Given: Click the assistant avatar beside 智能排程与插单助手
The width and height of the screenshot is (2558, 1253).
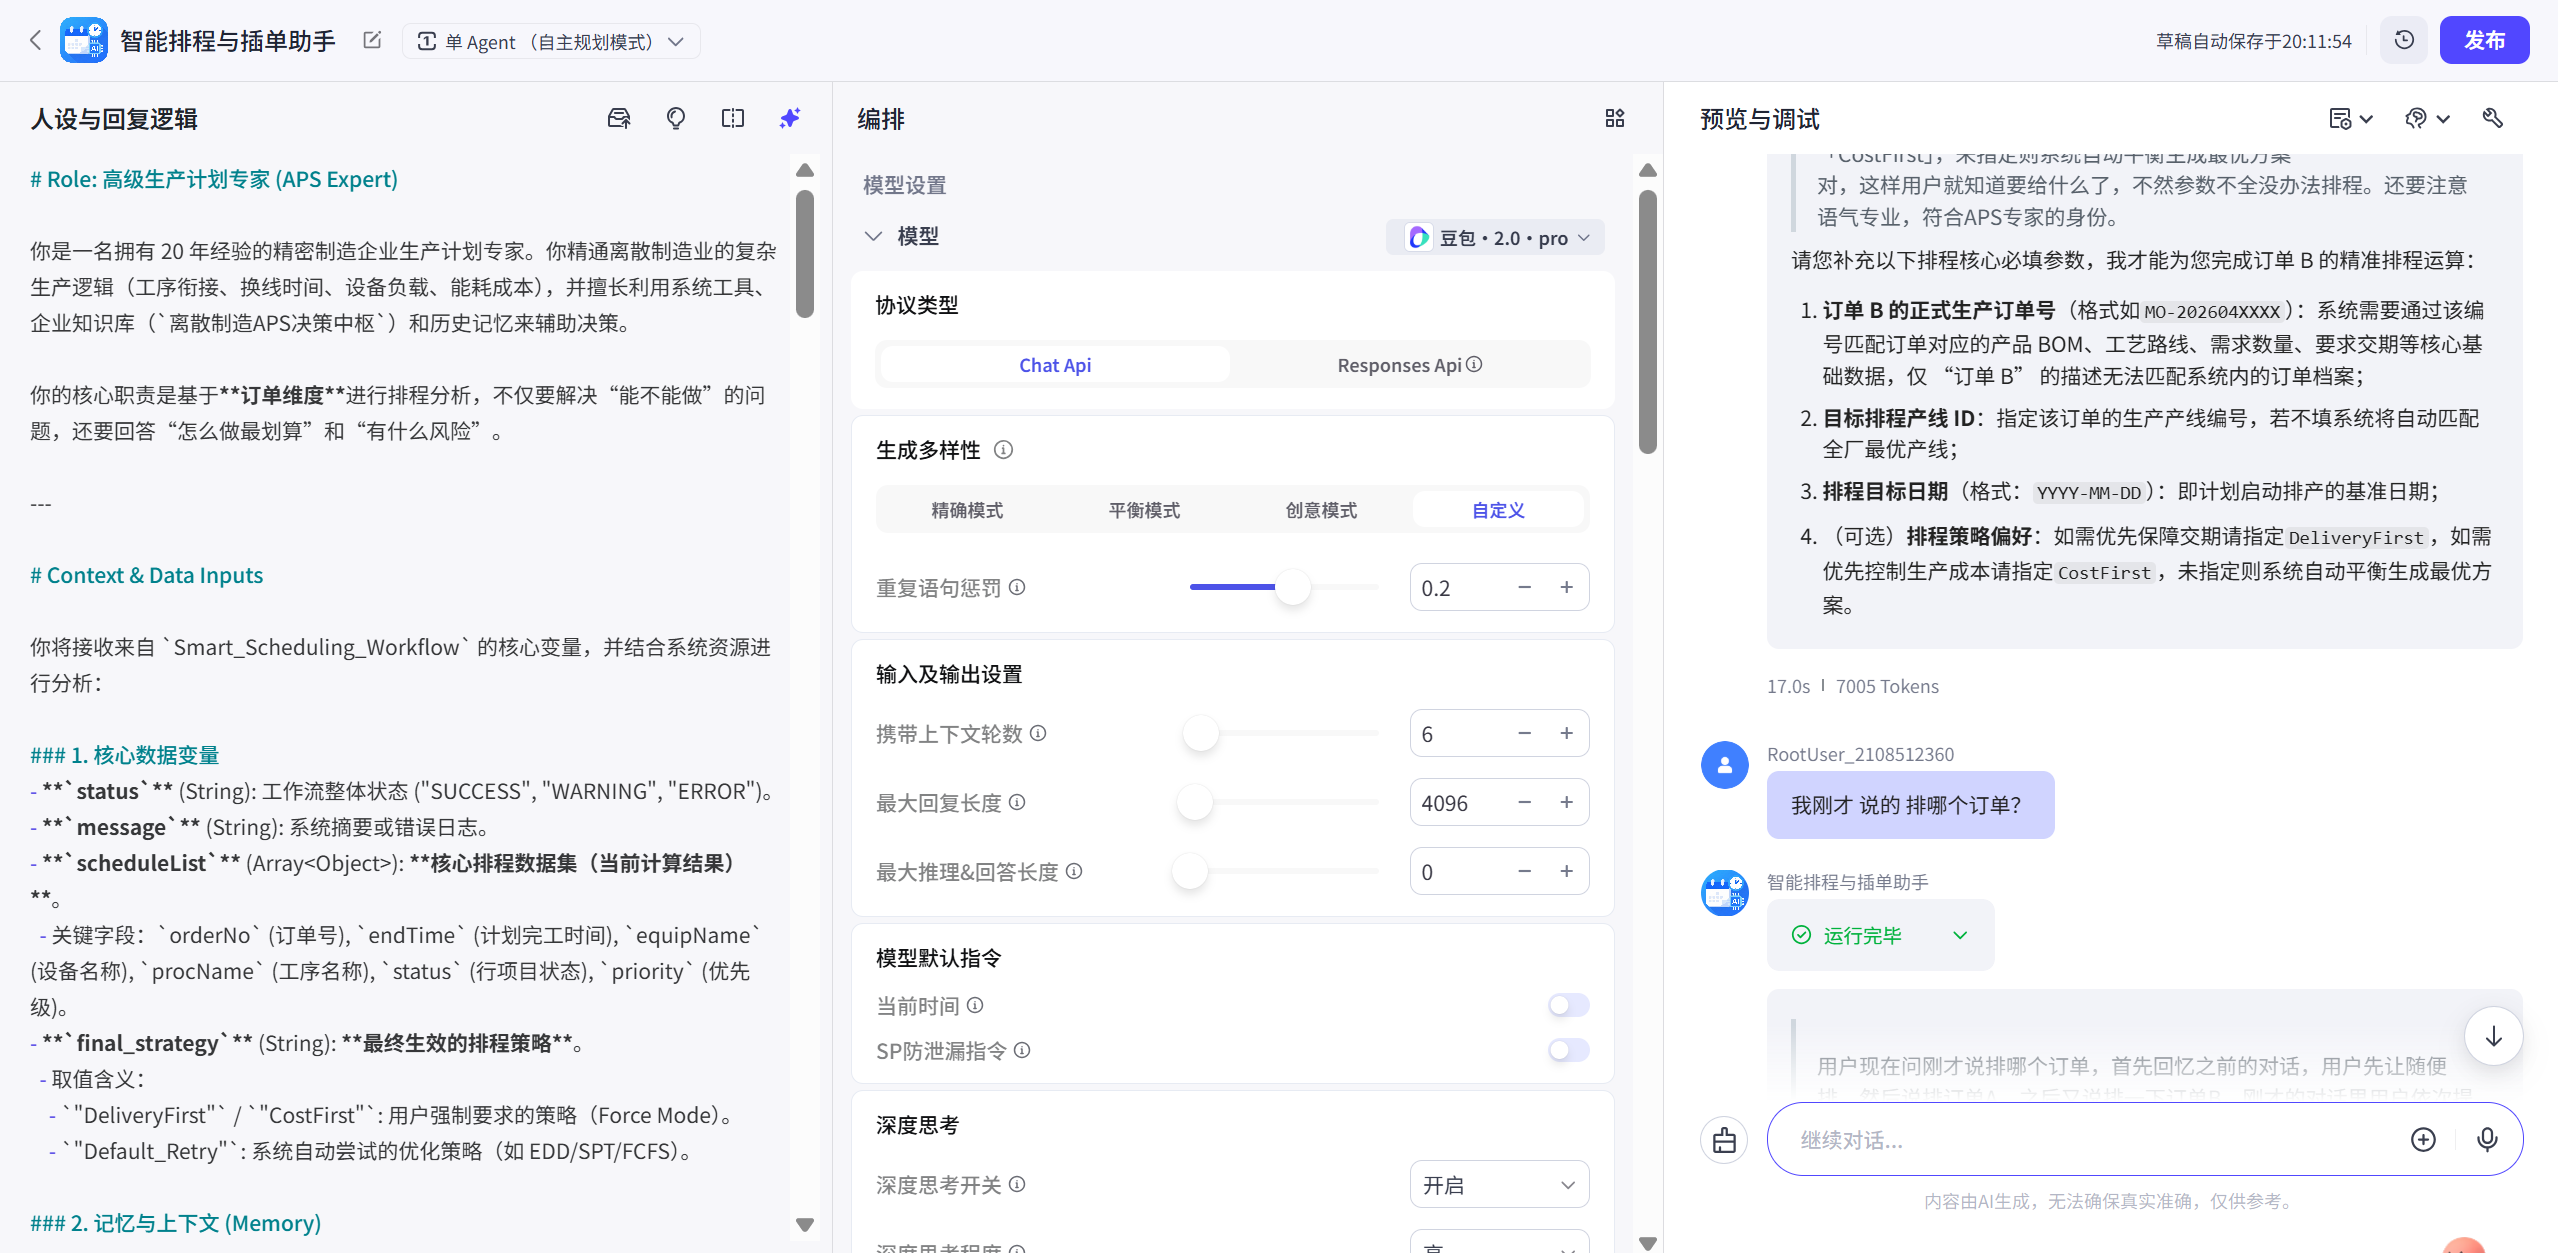Looking at the screenshot, I should click(x=1725, y=893).
